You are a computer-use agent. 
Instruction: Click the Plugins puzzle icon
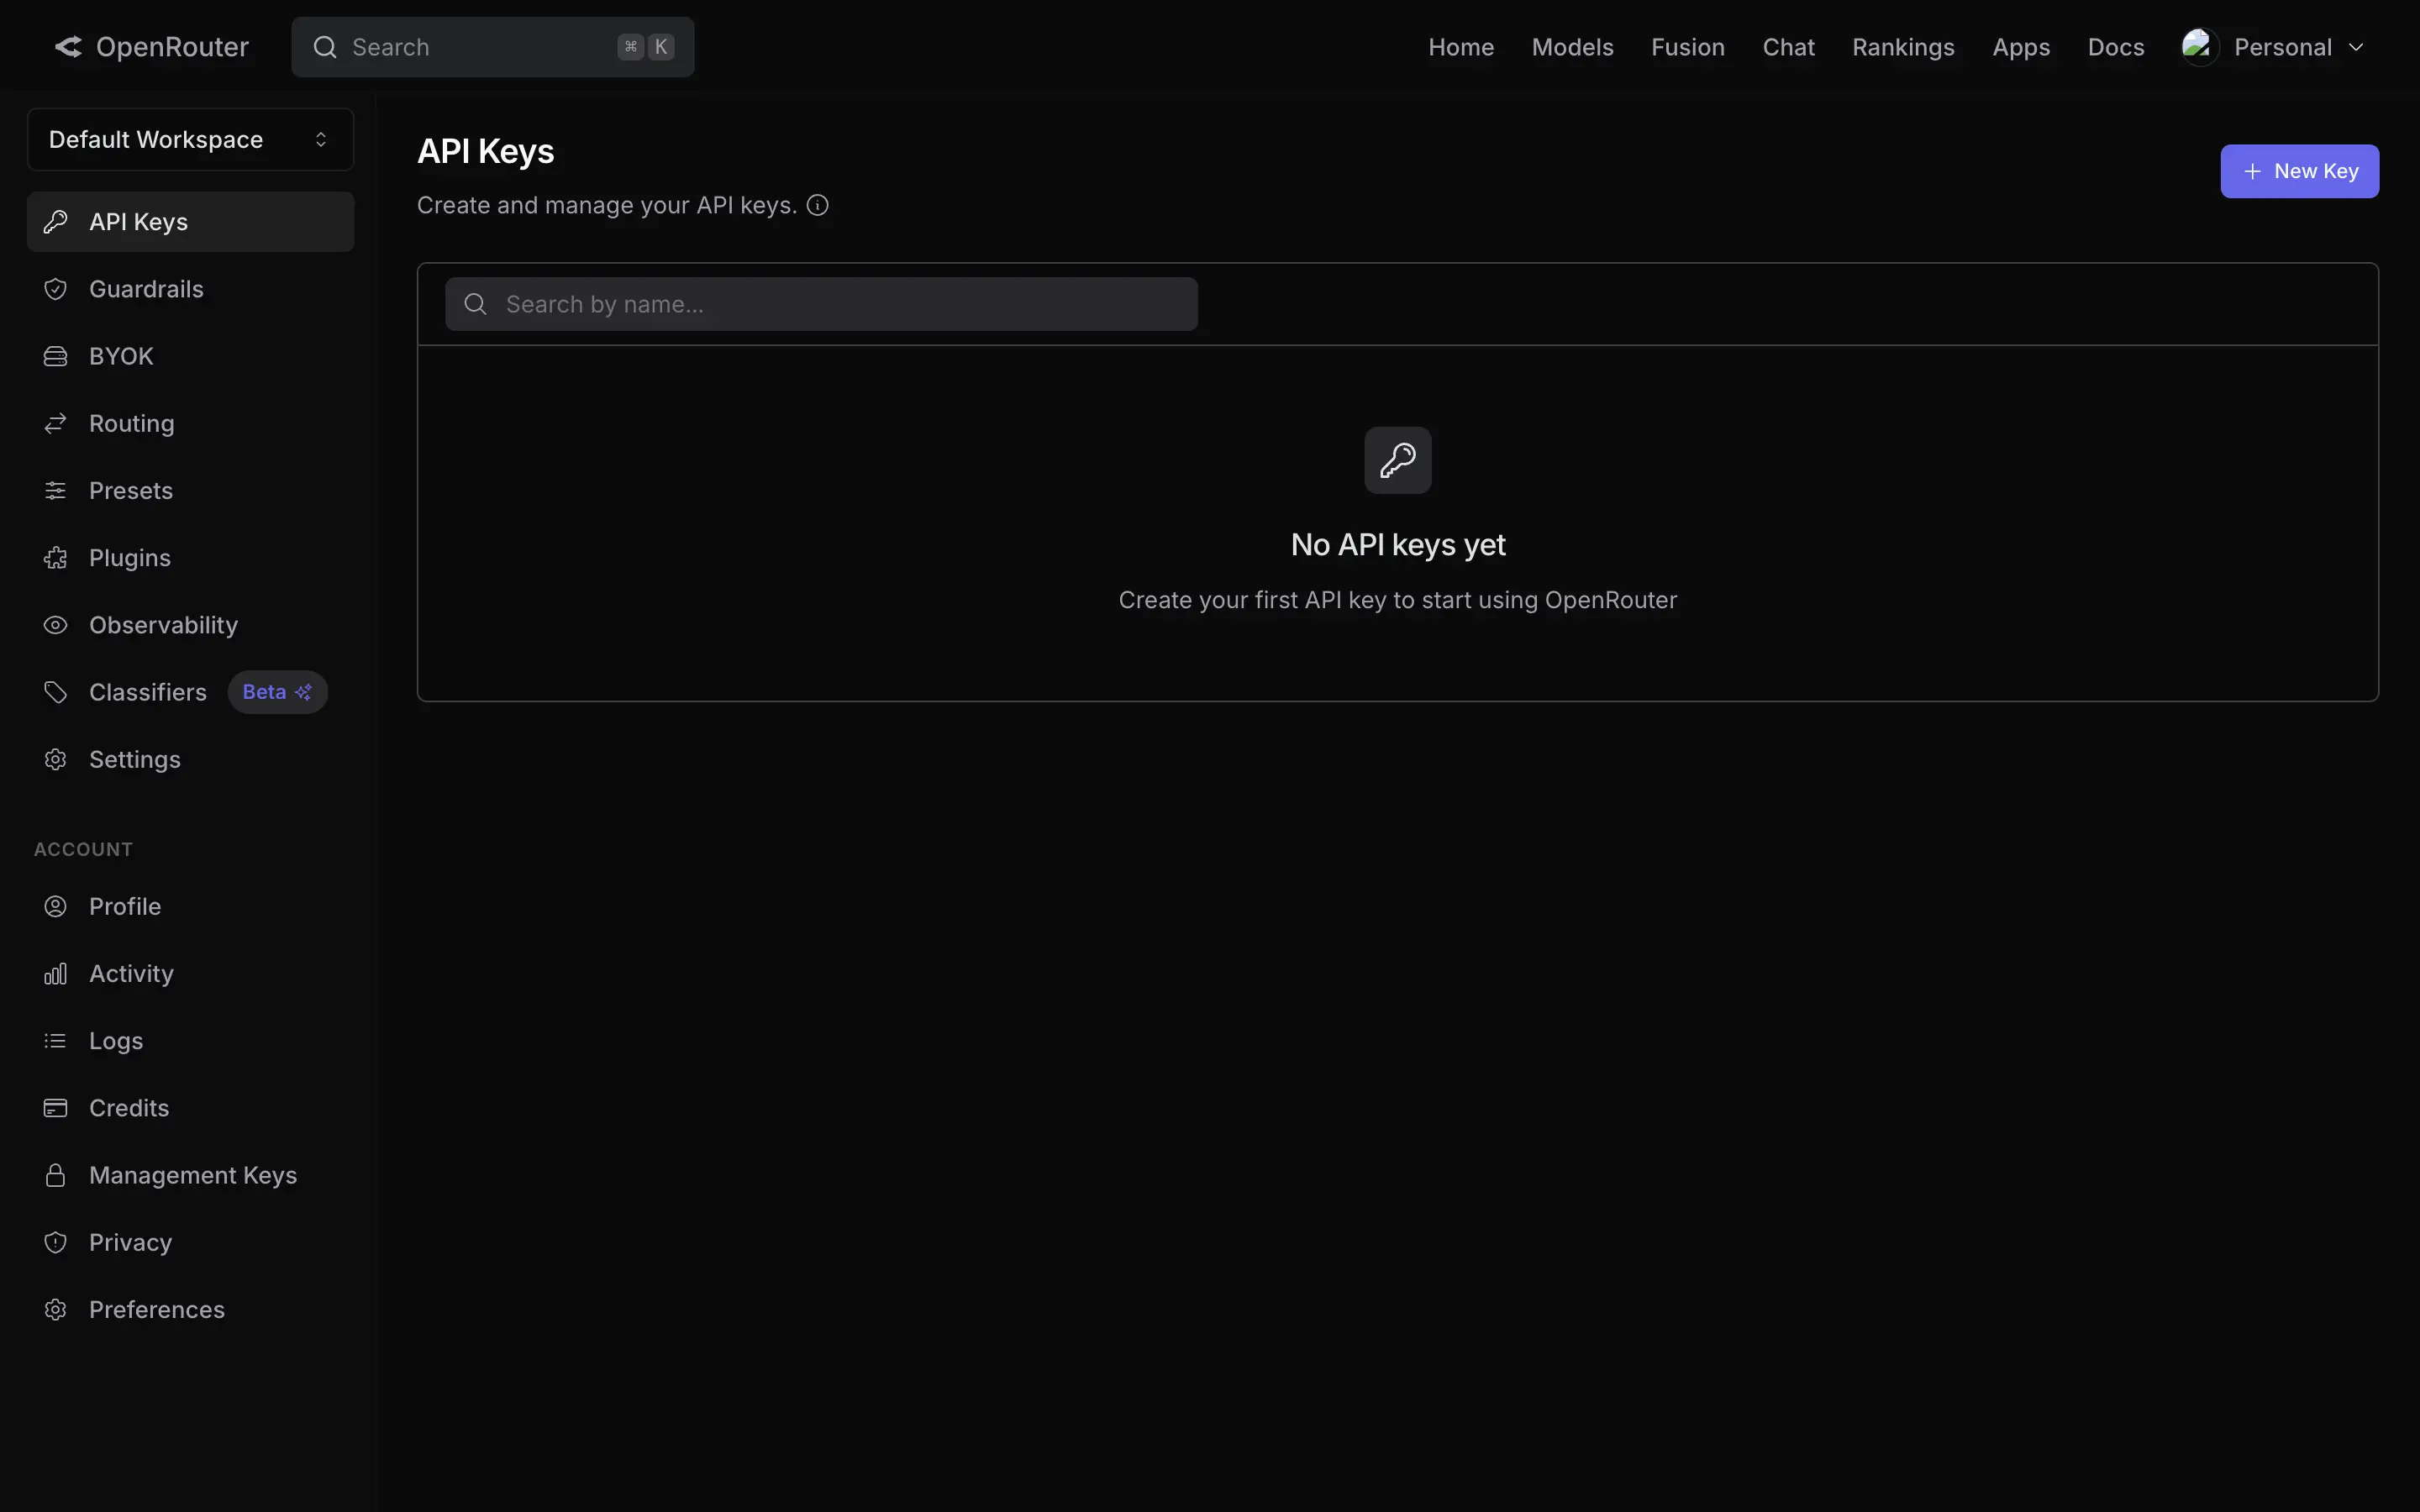pos(56,558)
